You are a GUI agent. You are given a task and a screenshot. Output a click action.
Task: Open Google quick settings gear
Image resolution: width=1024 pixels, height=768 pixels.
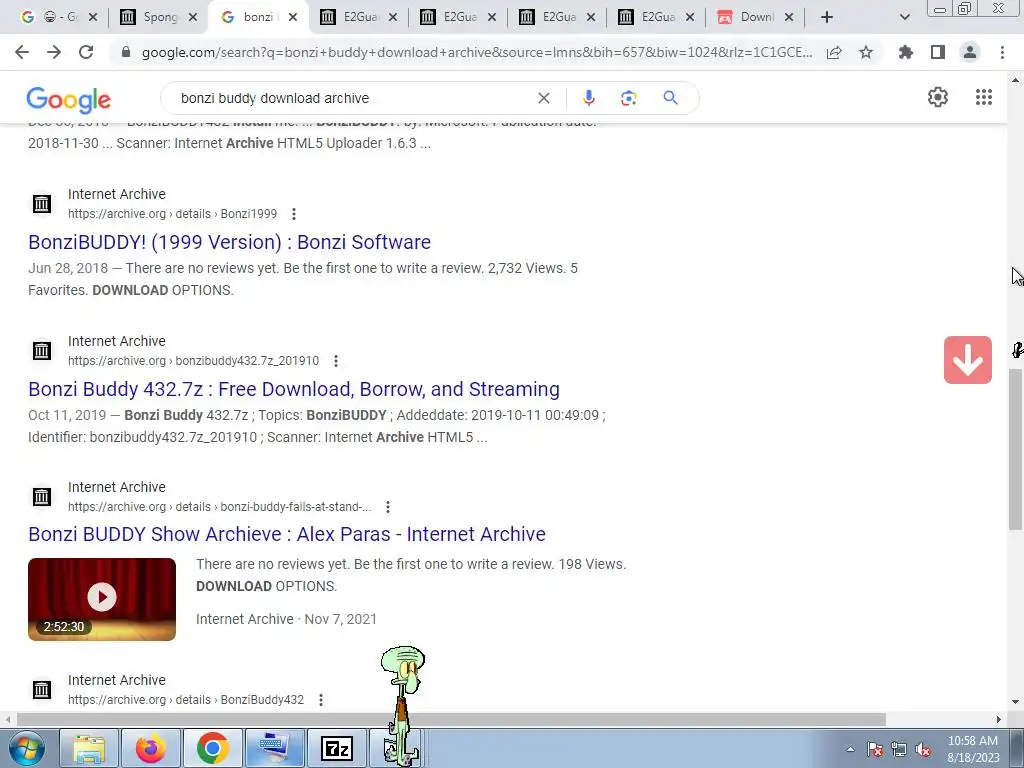[x=938, y=97]
